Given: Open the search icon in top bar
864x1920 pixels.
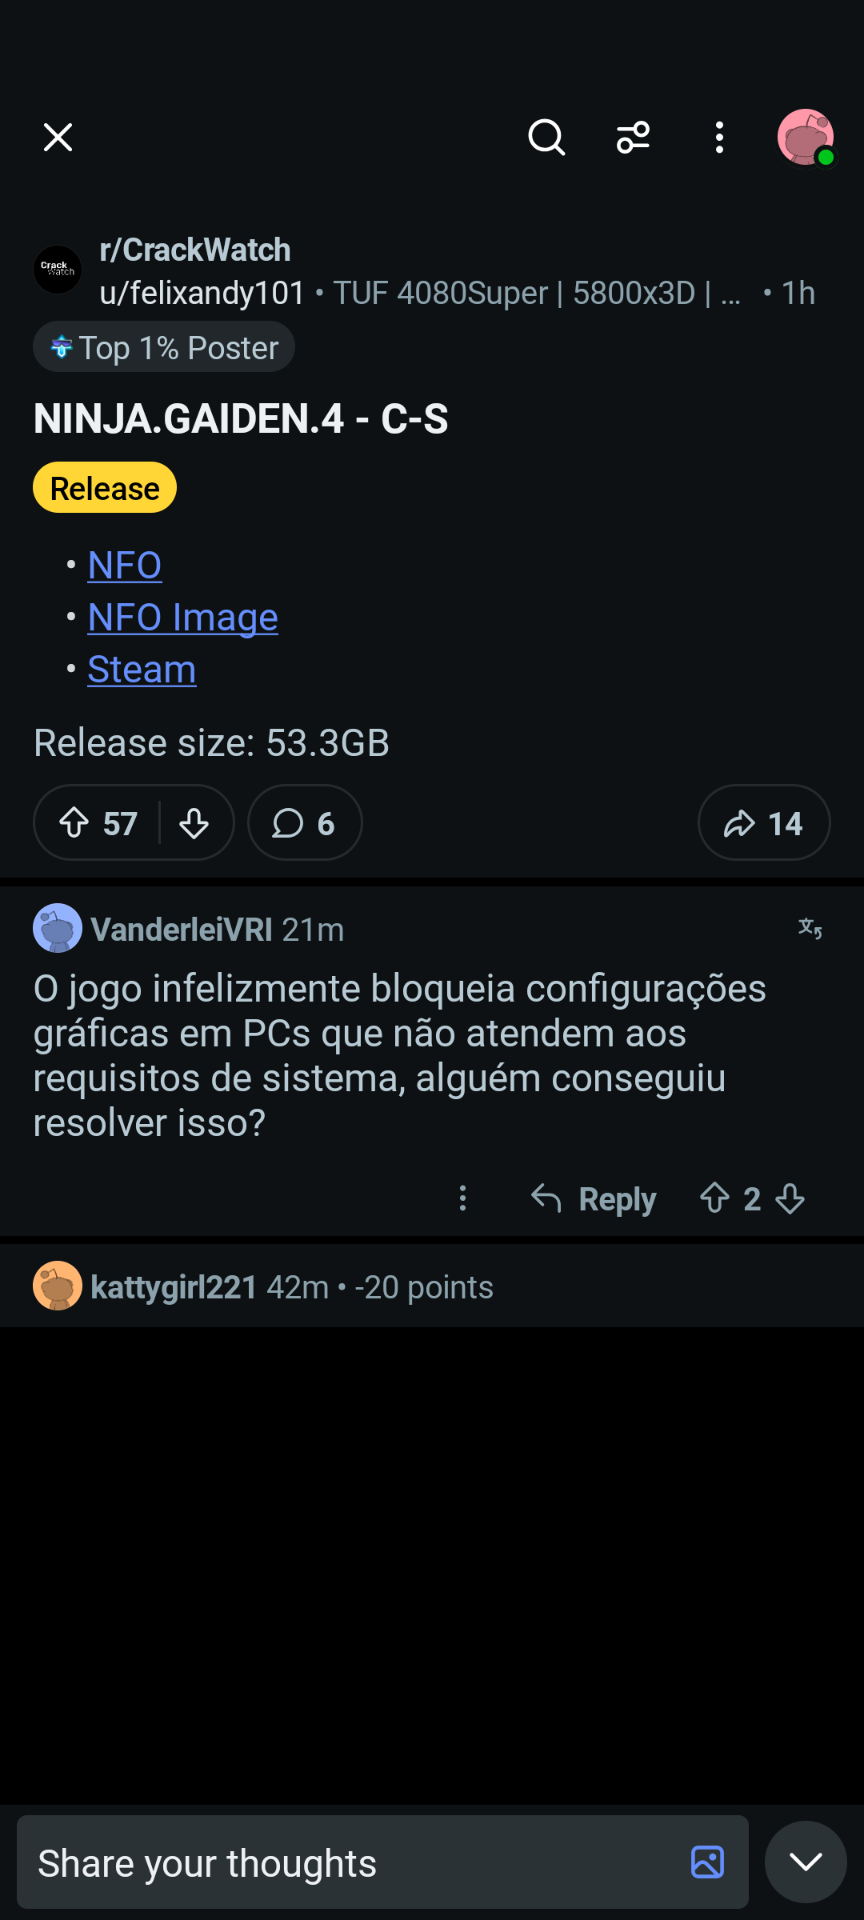Looking at the screenshot, I should (x=547, y=137).
